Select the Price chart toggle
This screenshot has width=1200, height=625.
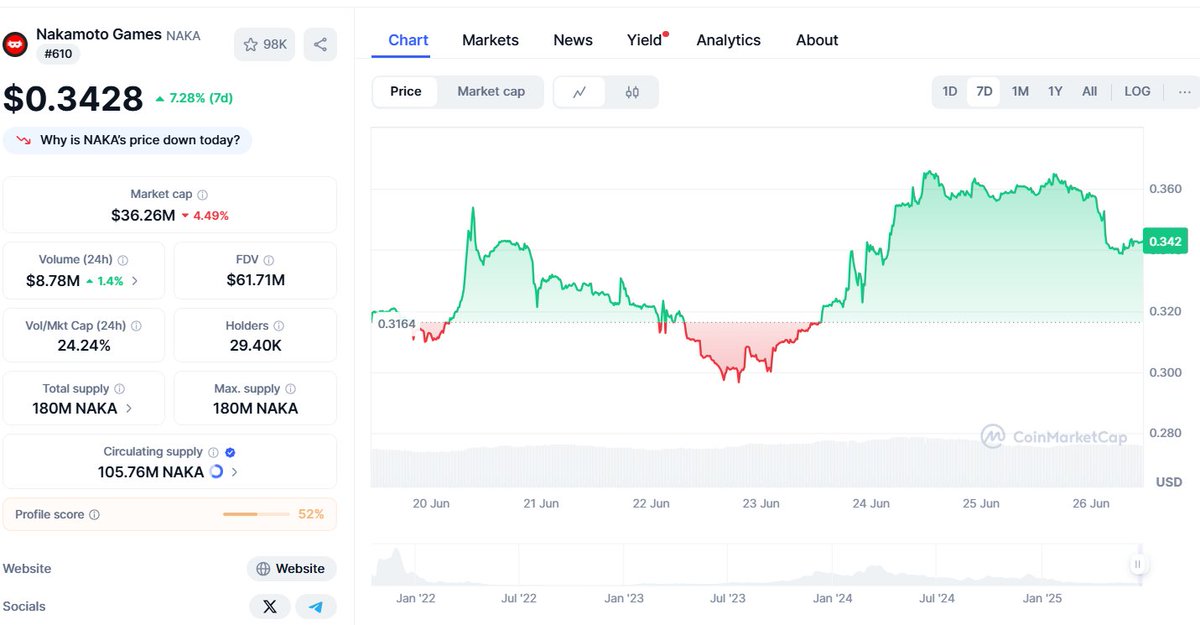[406, 92]
